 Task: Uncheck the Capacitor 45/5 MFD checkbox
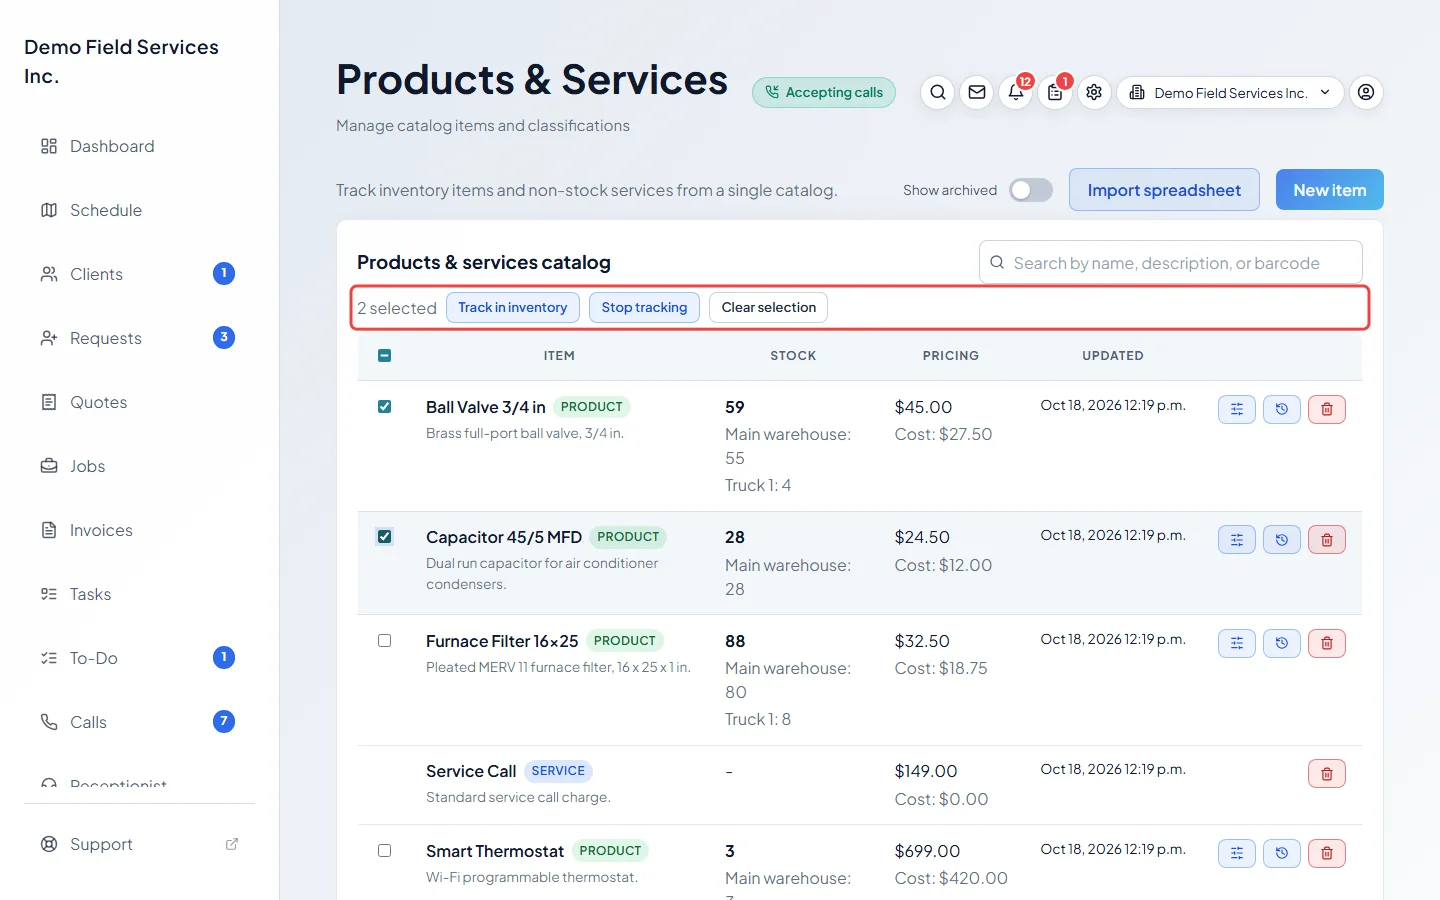click(385, 537)
